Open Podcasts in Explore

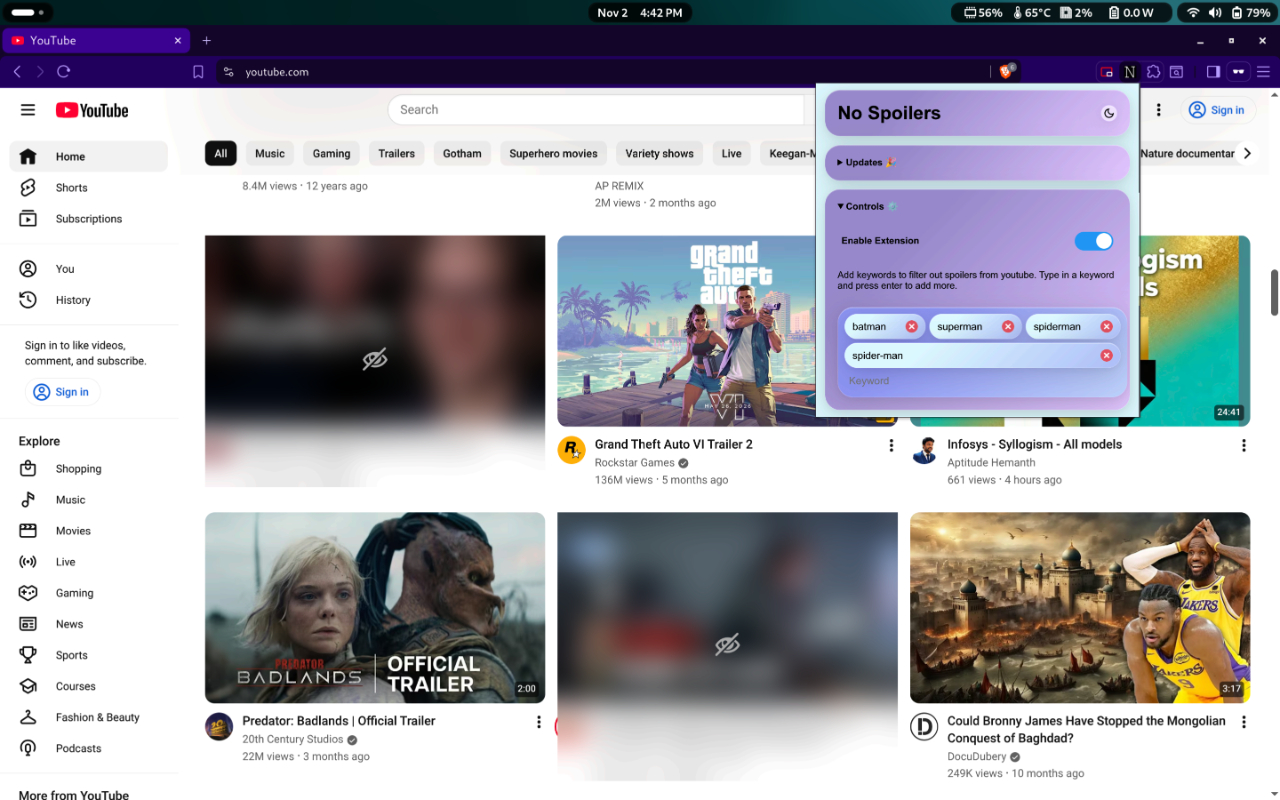(x=89, y=748)
